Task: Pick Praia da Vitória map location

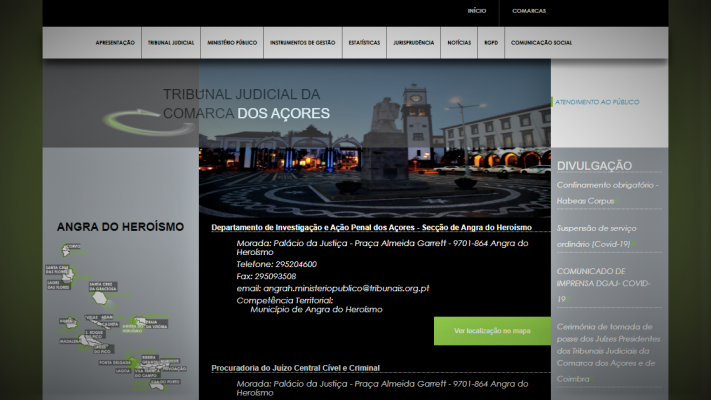Action: click(x=152, y=323)
